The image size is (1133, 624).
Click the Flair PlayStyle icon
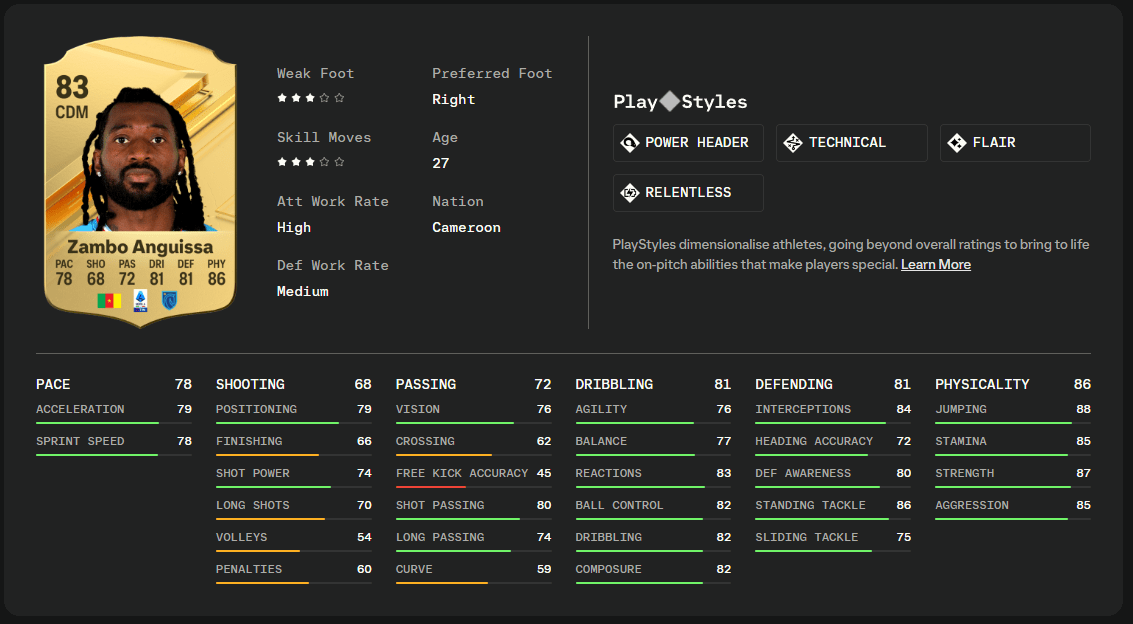point(957,143)
